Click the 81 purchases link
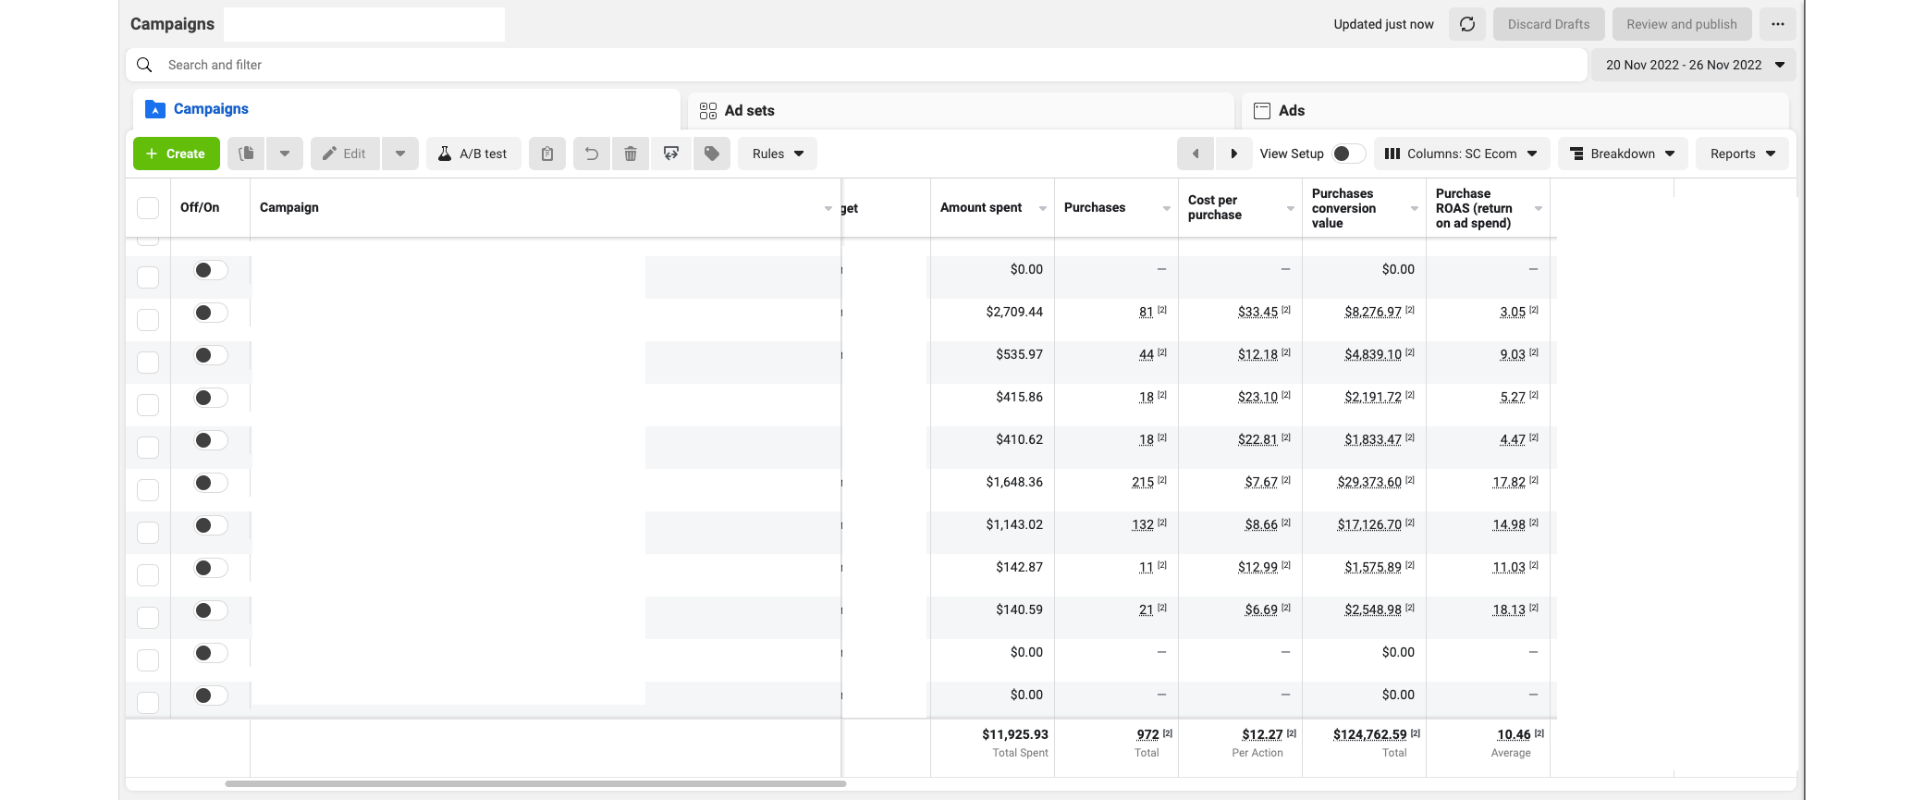The width and height of the screenshot is (1920, 800). [x=1146, y=312]
